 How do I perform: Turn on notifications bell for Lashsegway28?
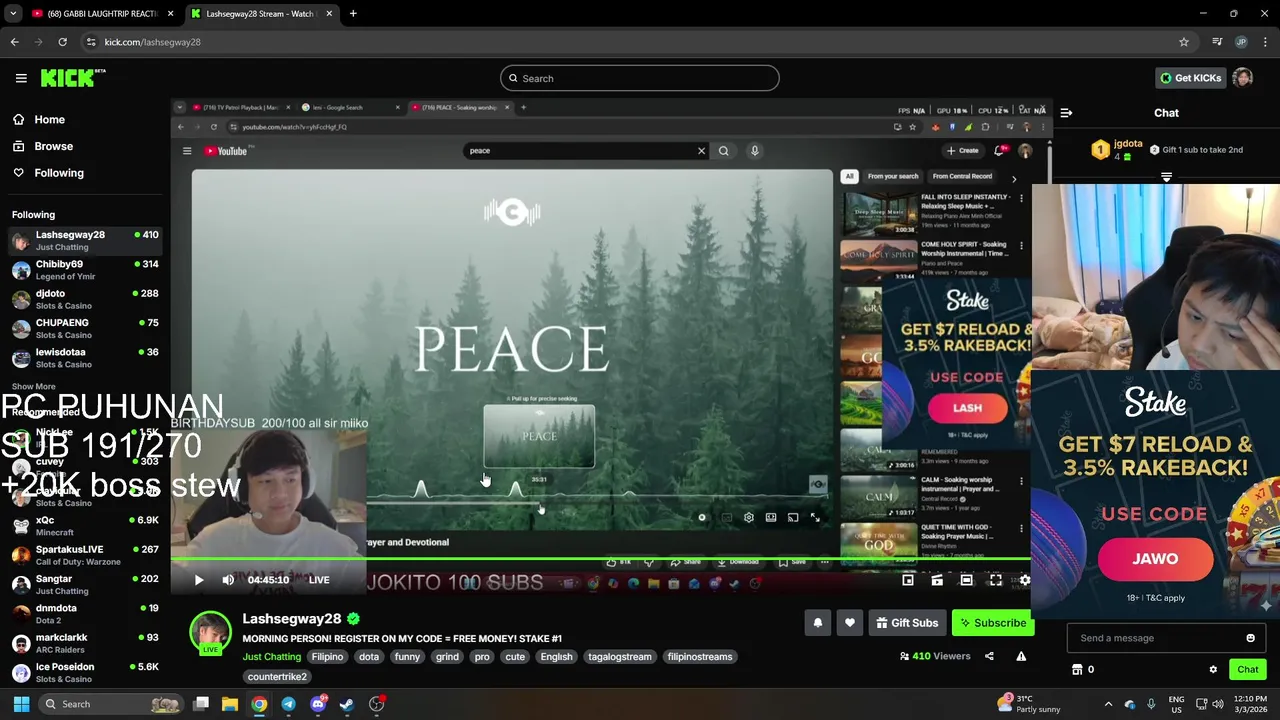point(817,623)
